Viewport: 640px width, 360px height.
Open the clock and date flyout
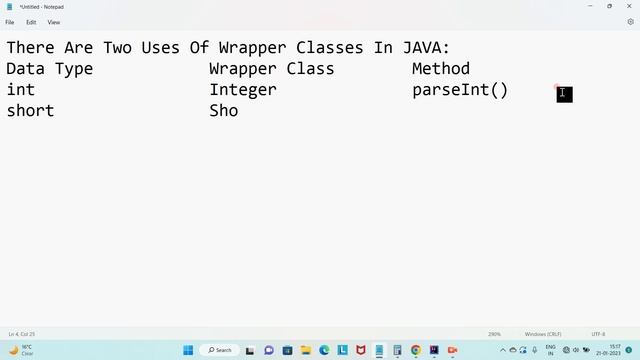point(608,350)
